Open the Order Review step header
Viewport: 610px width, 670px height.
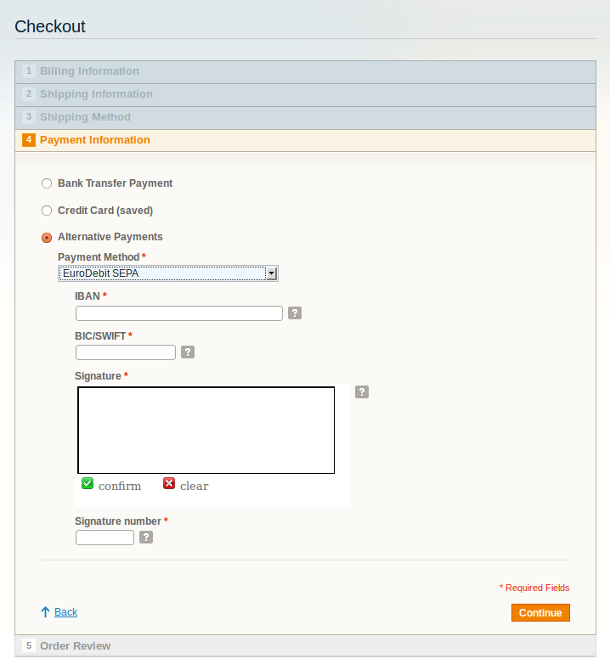tap(305, 646)
